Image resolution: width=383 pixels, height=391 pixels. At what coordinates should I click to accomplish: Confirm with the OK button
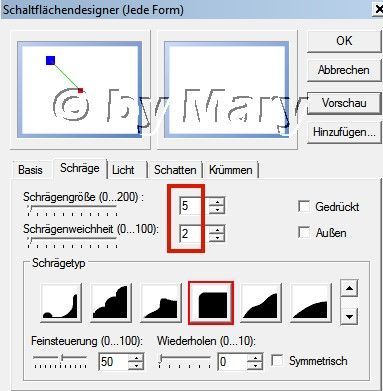coord(344,41)
